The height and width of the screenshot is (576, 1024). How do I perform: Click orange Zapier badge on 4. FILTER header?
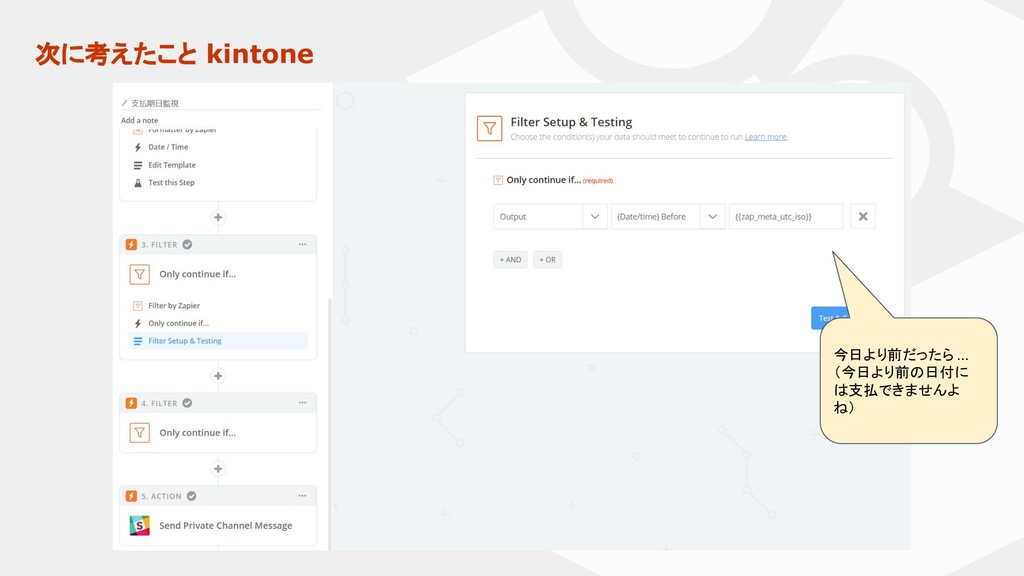pos(131,403)
